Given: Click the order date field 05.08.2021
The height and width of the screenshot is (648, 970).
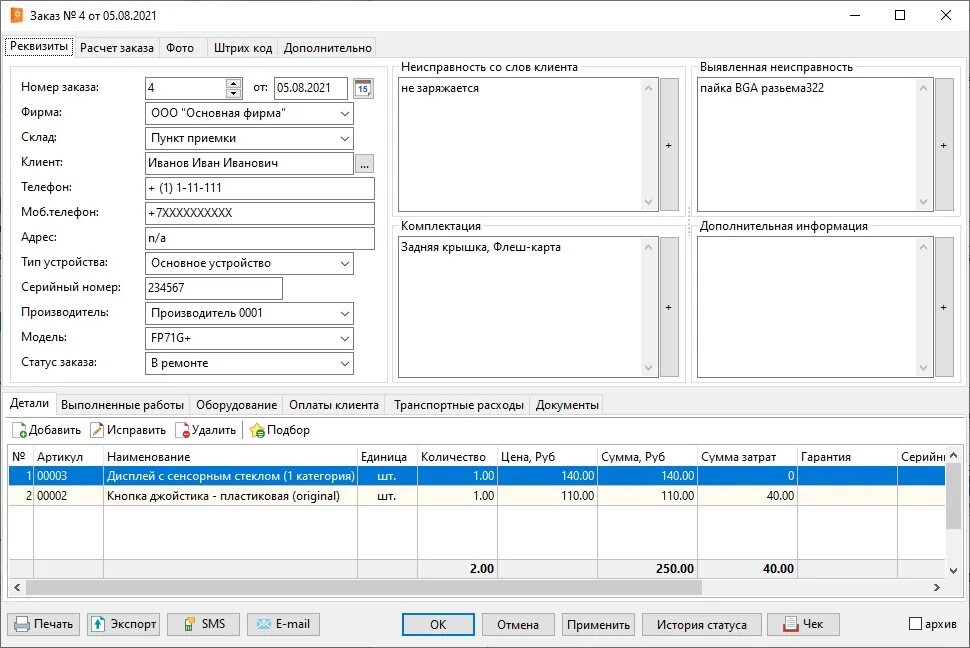Looking at the screenshot, I should [x=311, y=88].
